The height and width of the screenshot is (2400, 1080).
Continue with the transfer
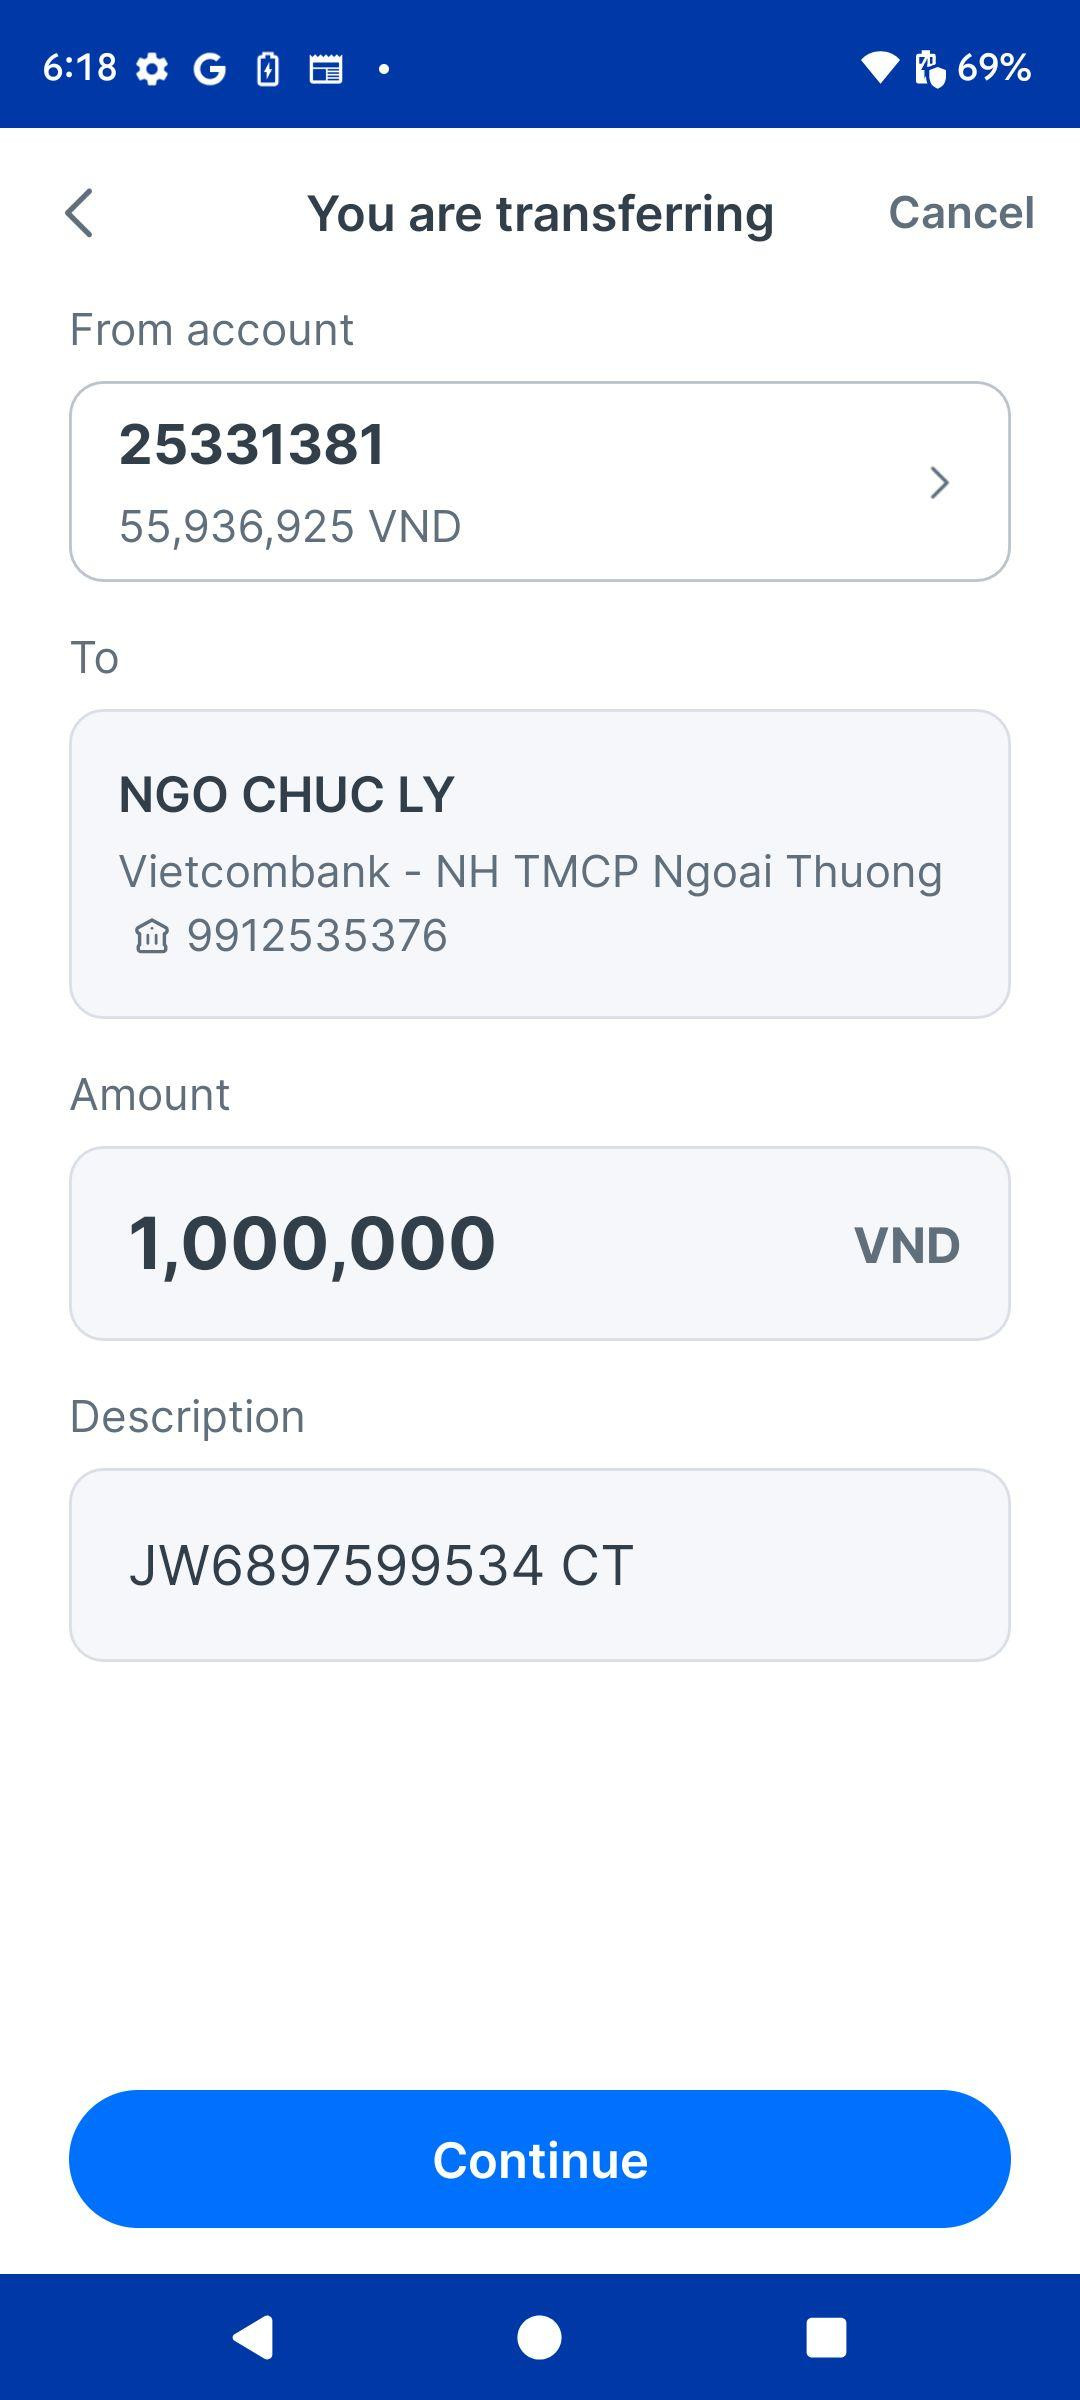pos(540,2159)
